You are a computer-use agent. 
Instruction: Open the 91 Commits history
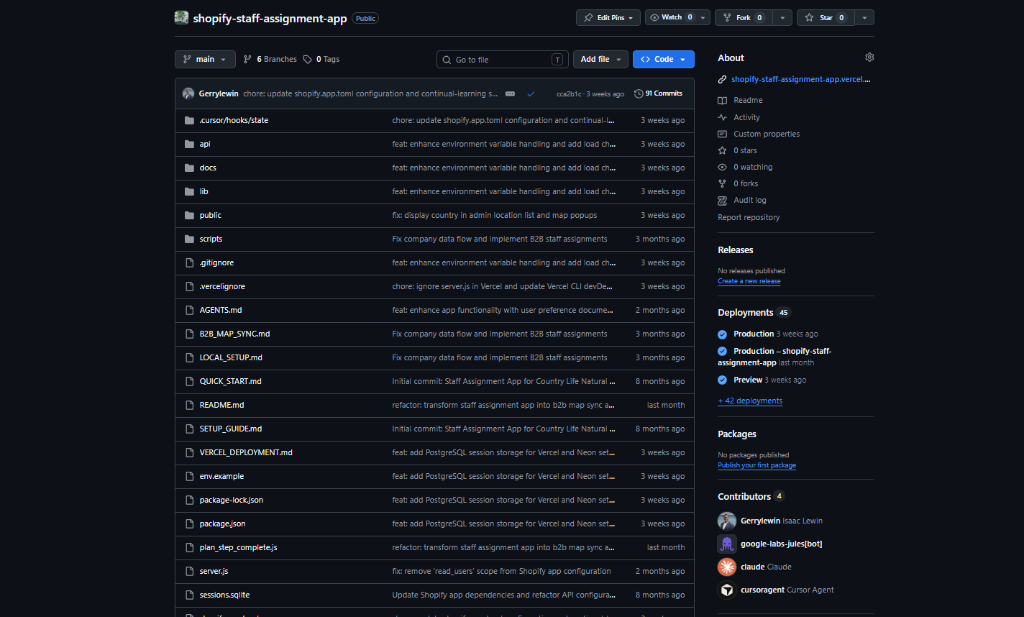658,93
